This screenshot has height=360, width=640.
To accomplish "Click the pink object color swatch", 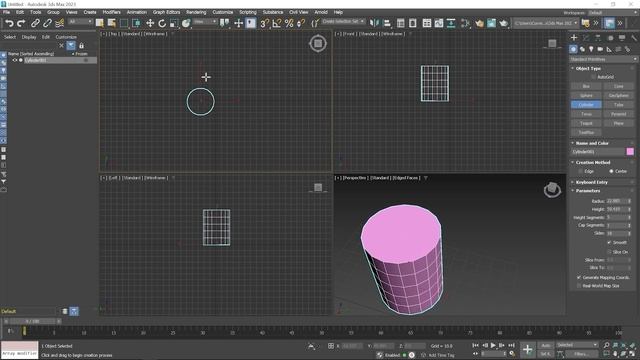I will (x=630, y=151).
